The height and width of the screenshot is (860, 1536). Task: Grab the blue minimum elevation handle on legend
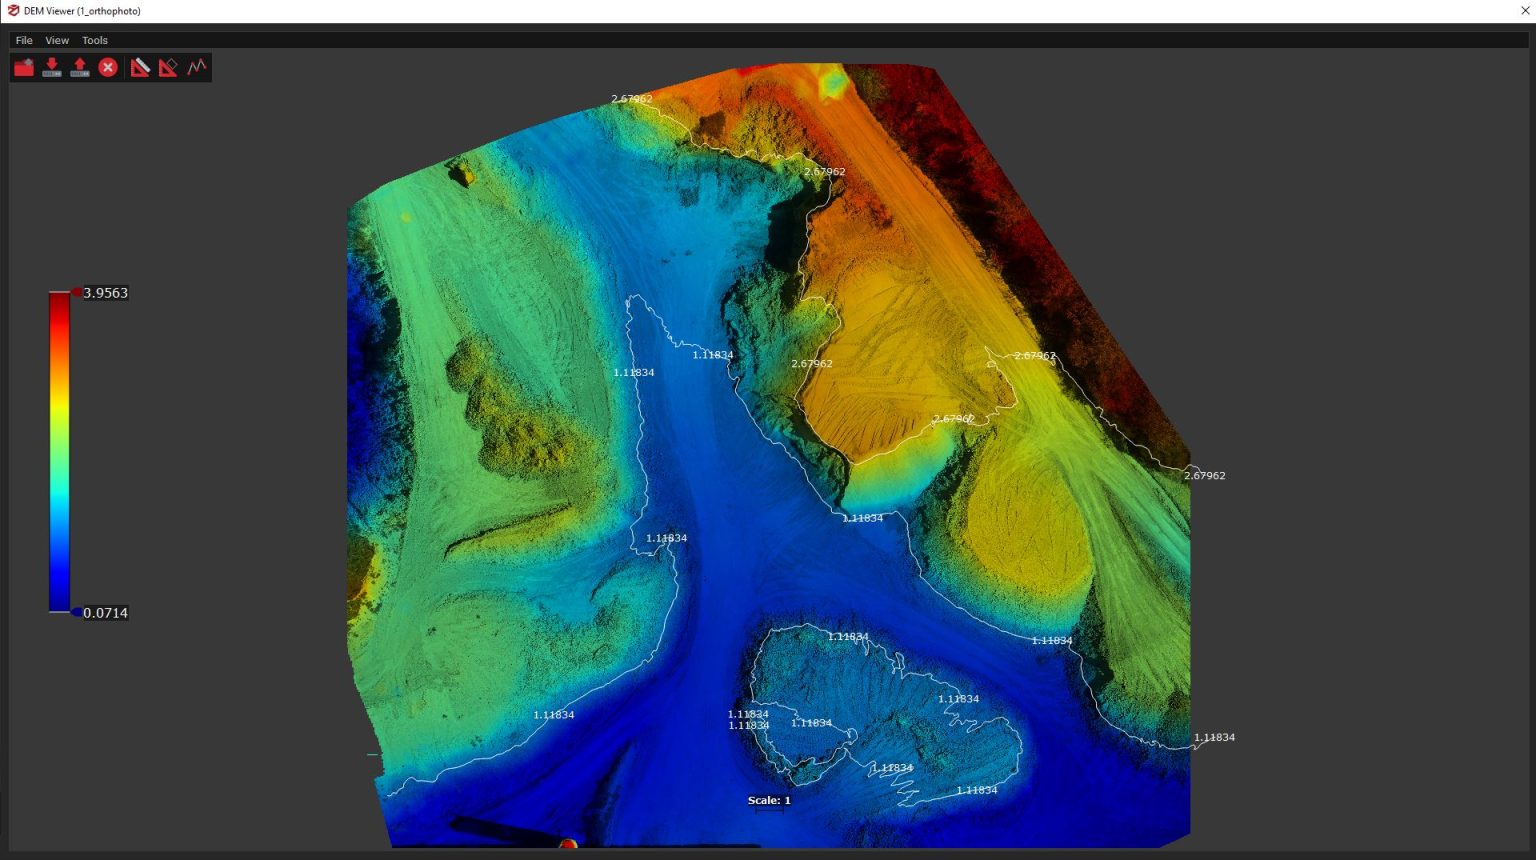pyautogui.click(x=77, y=612)
